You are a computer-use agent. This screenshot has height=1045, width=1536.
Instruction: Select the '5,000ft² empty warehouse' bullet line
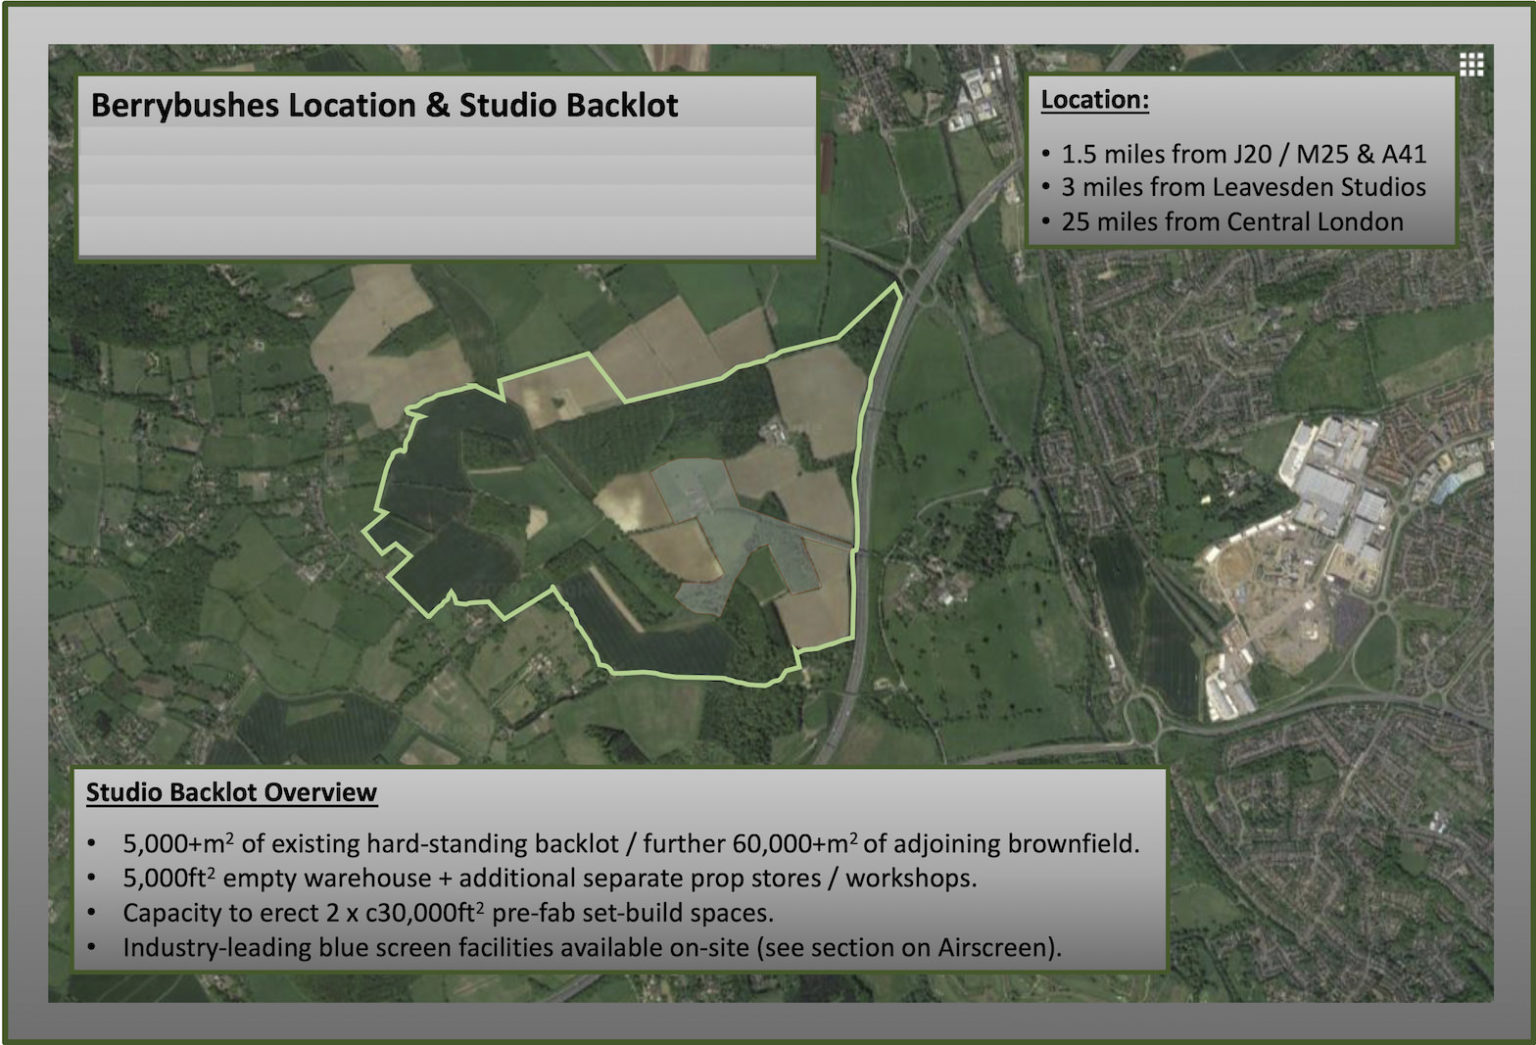548,878
